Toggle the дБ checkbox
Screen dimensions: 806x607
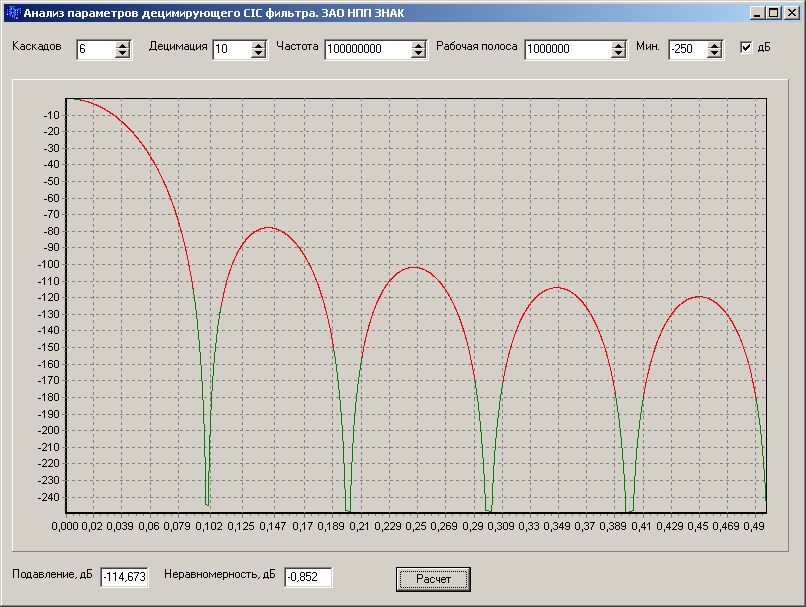click(x=746, y=47)
